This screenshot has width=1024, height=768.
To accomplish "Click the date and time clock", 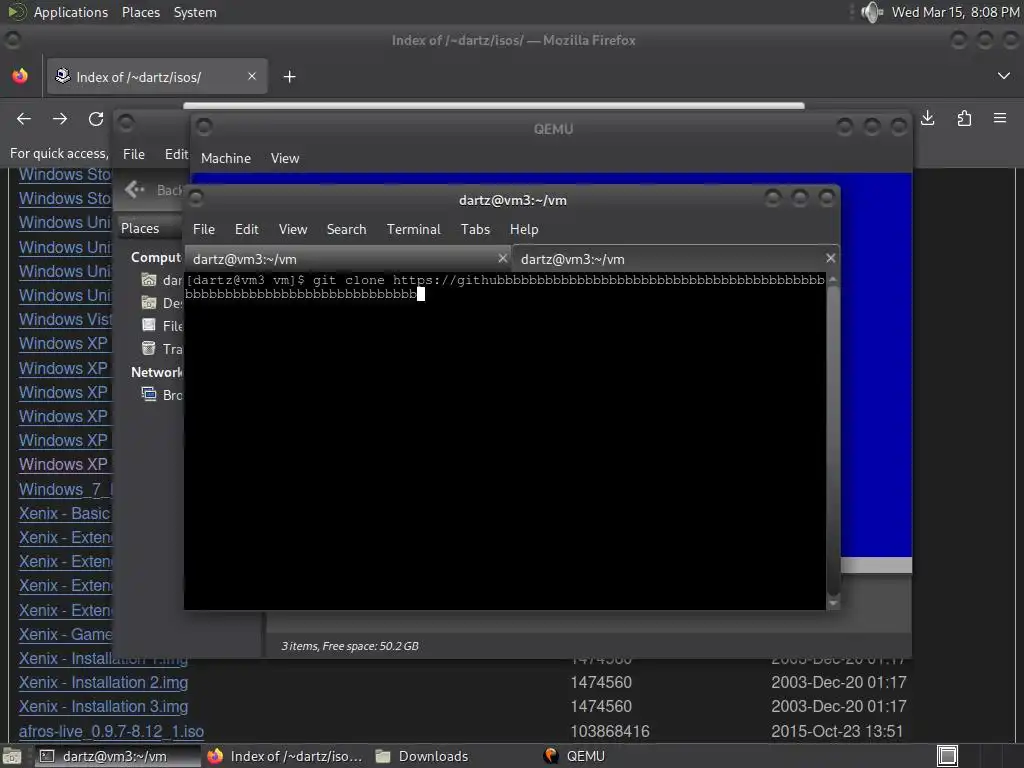I will 955,12.
